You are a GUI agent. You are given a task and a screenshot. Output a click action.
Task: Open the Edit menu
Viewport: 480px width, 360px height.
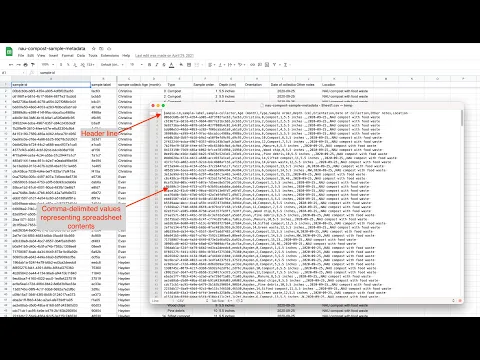[x=31, y=56]
